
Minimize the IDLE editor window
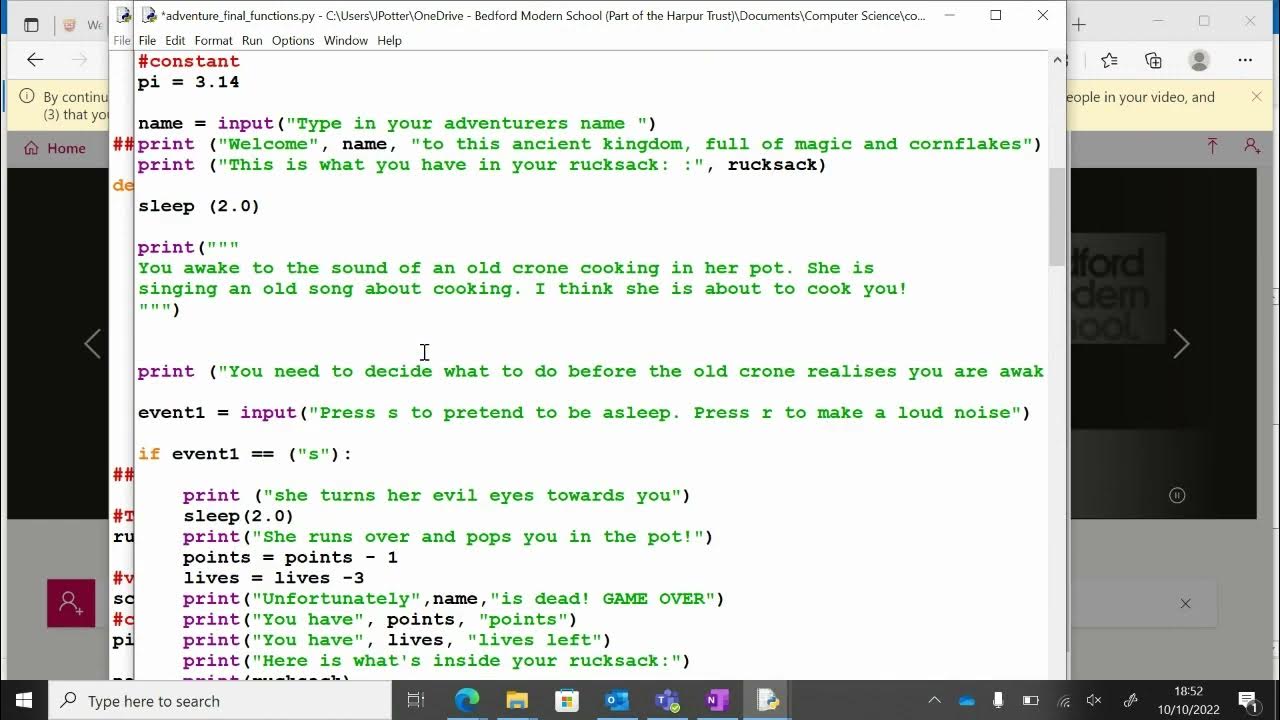[948, 15]
